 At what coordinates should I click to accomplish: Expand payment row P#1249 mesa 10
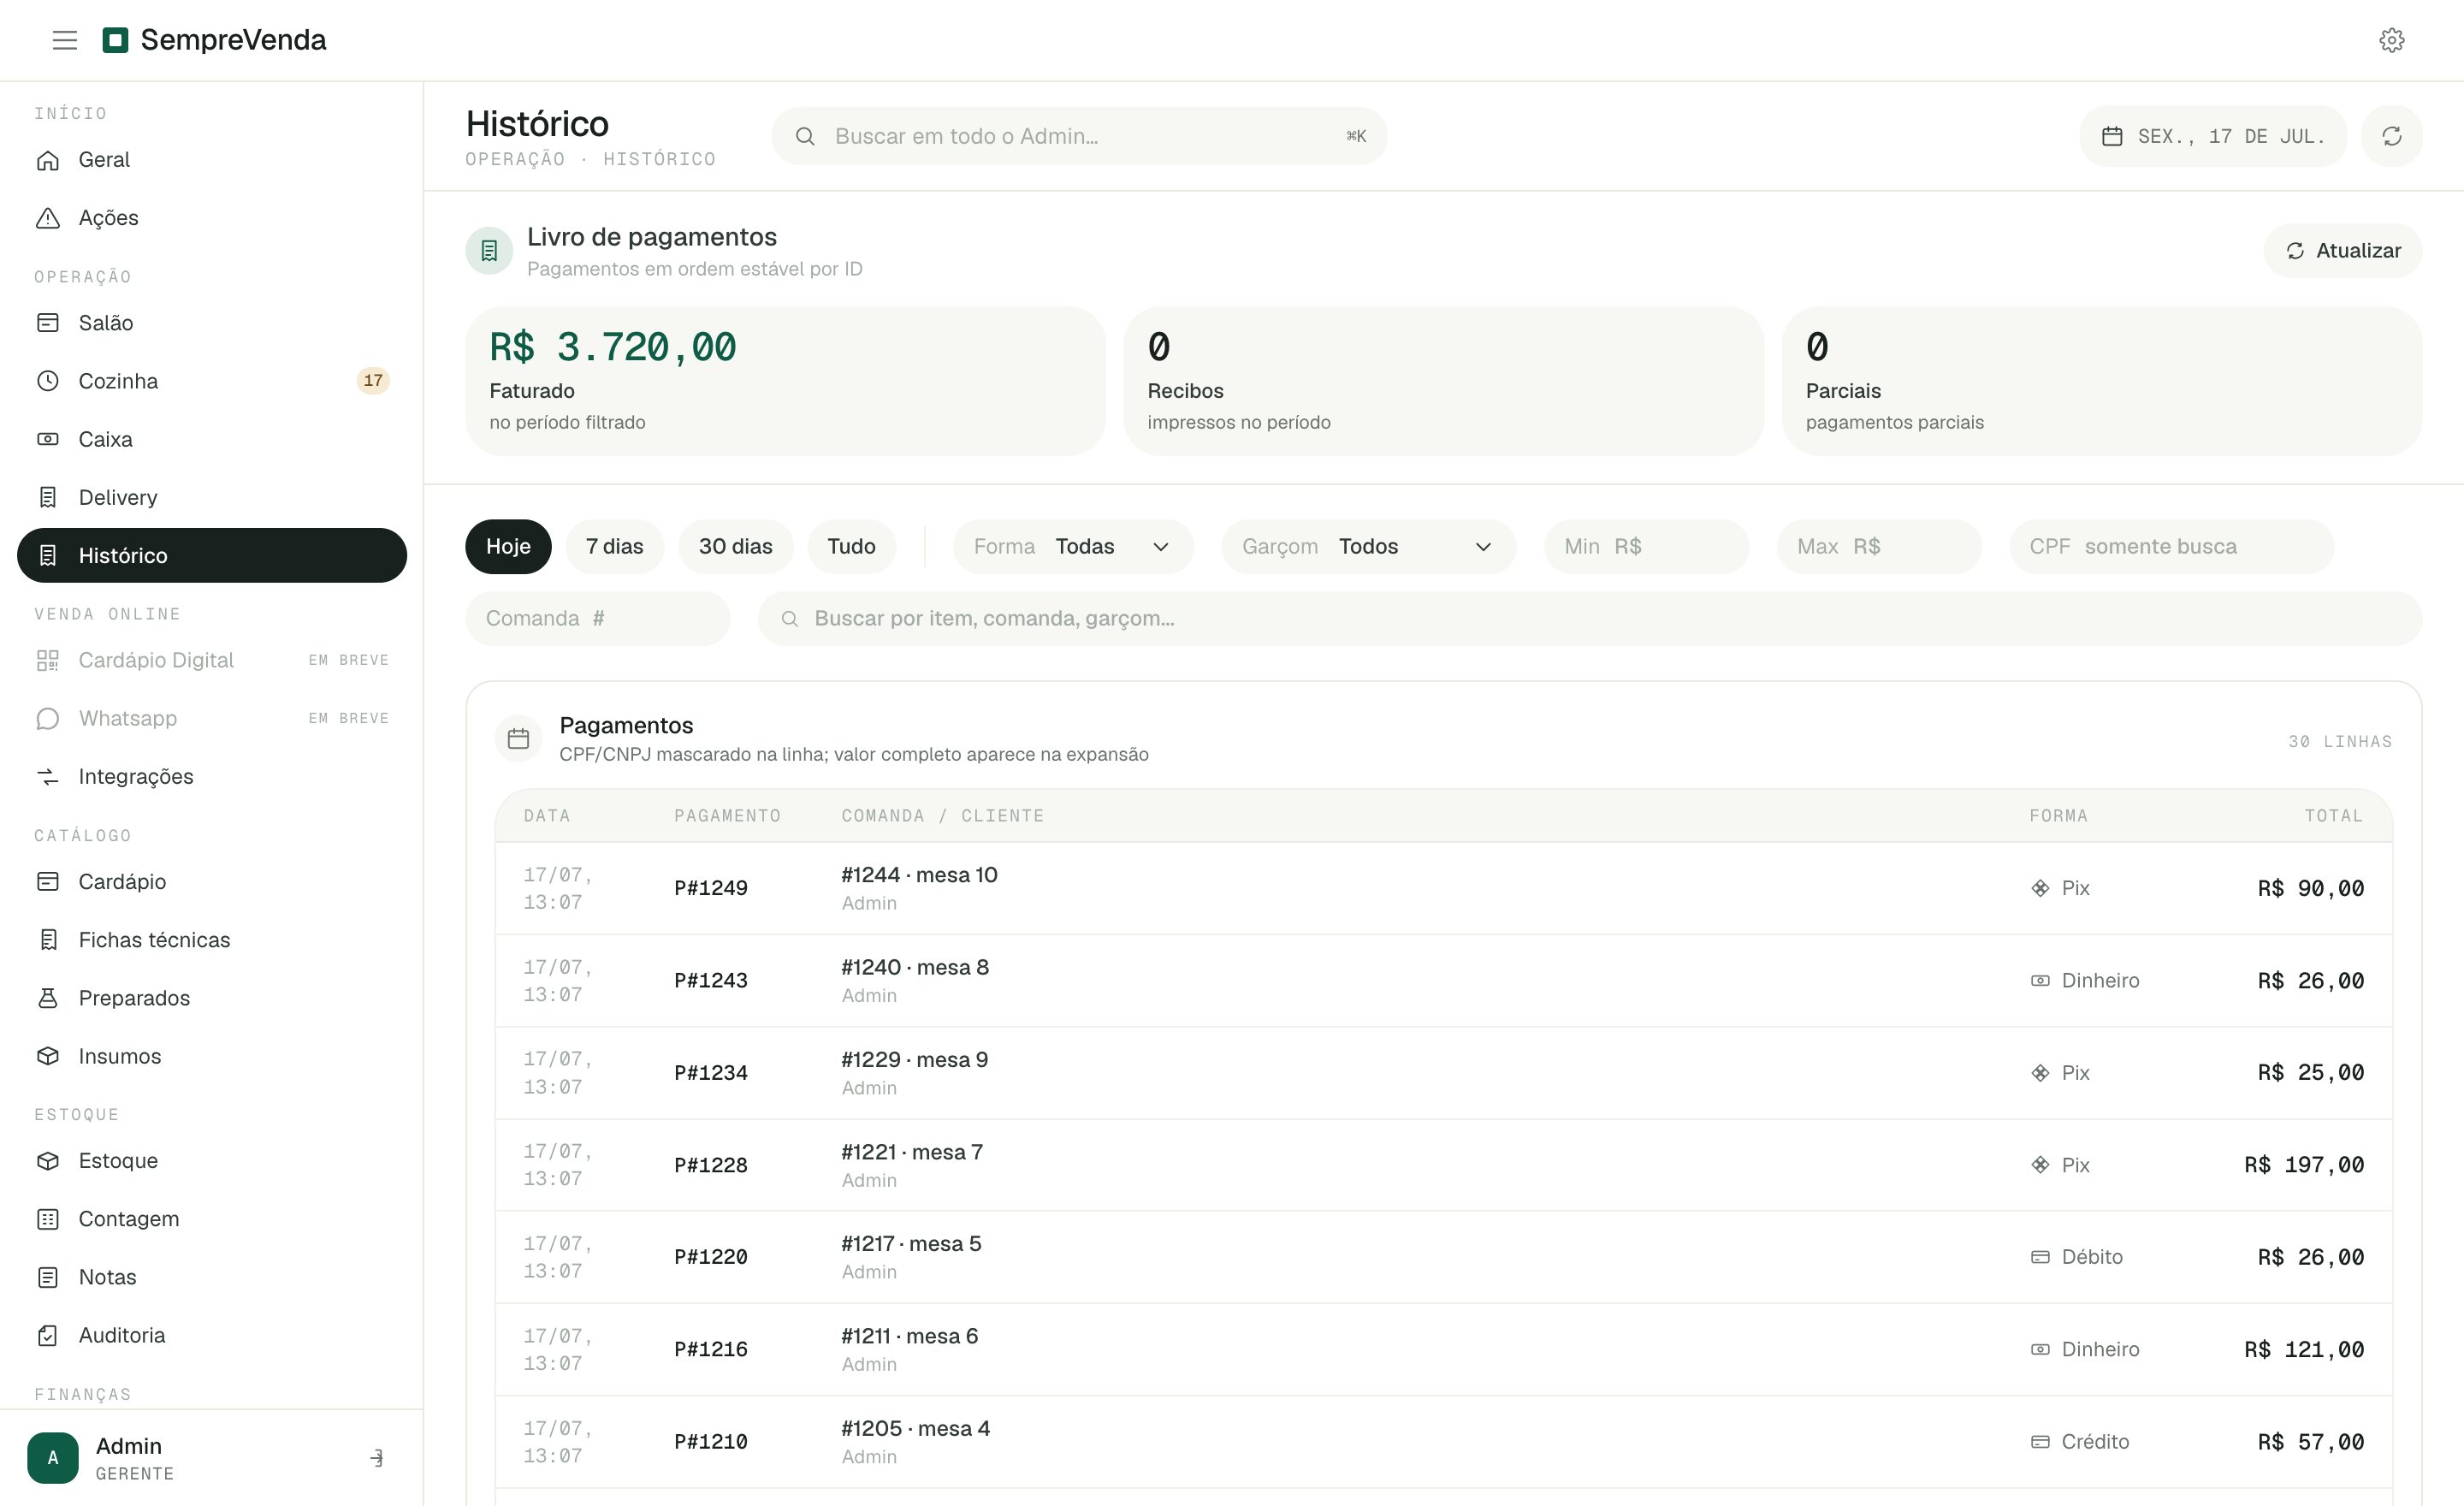click(x=1443, y=888)
